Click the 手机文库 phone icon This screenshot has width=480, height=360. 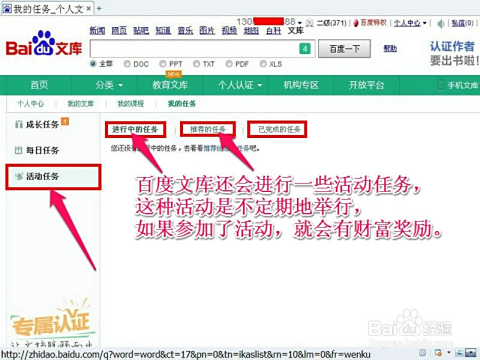[441, 85]
